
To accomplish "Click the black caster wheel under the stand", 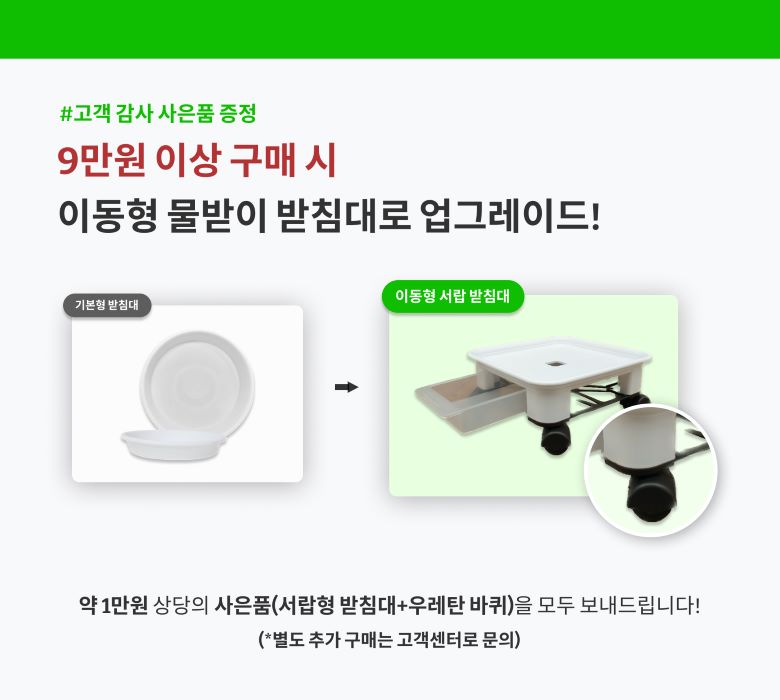I will click(555, 439).
